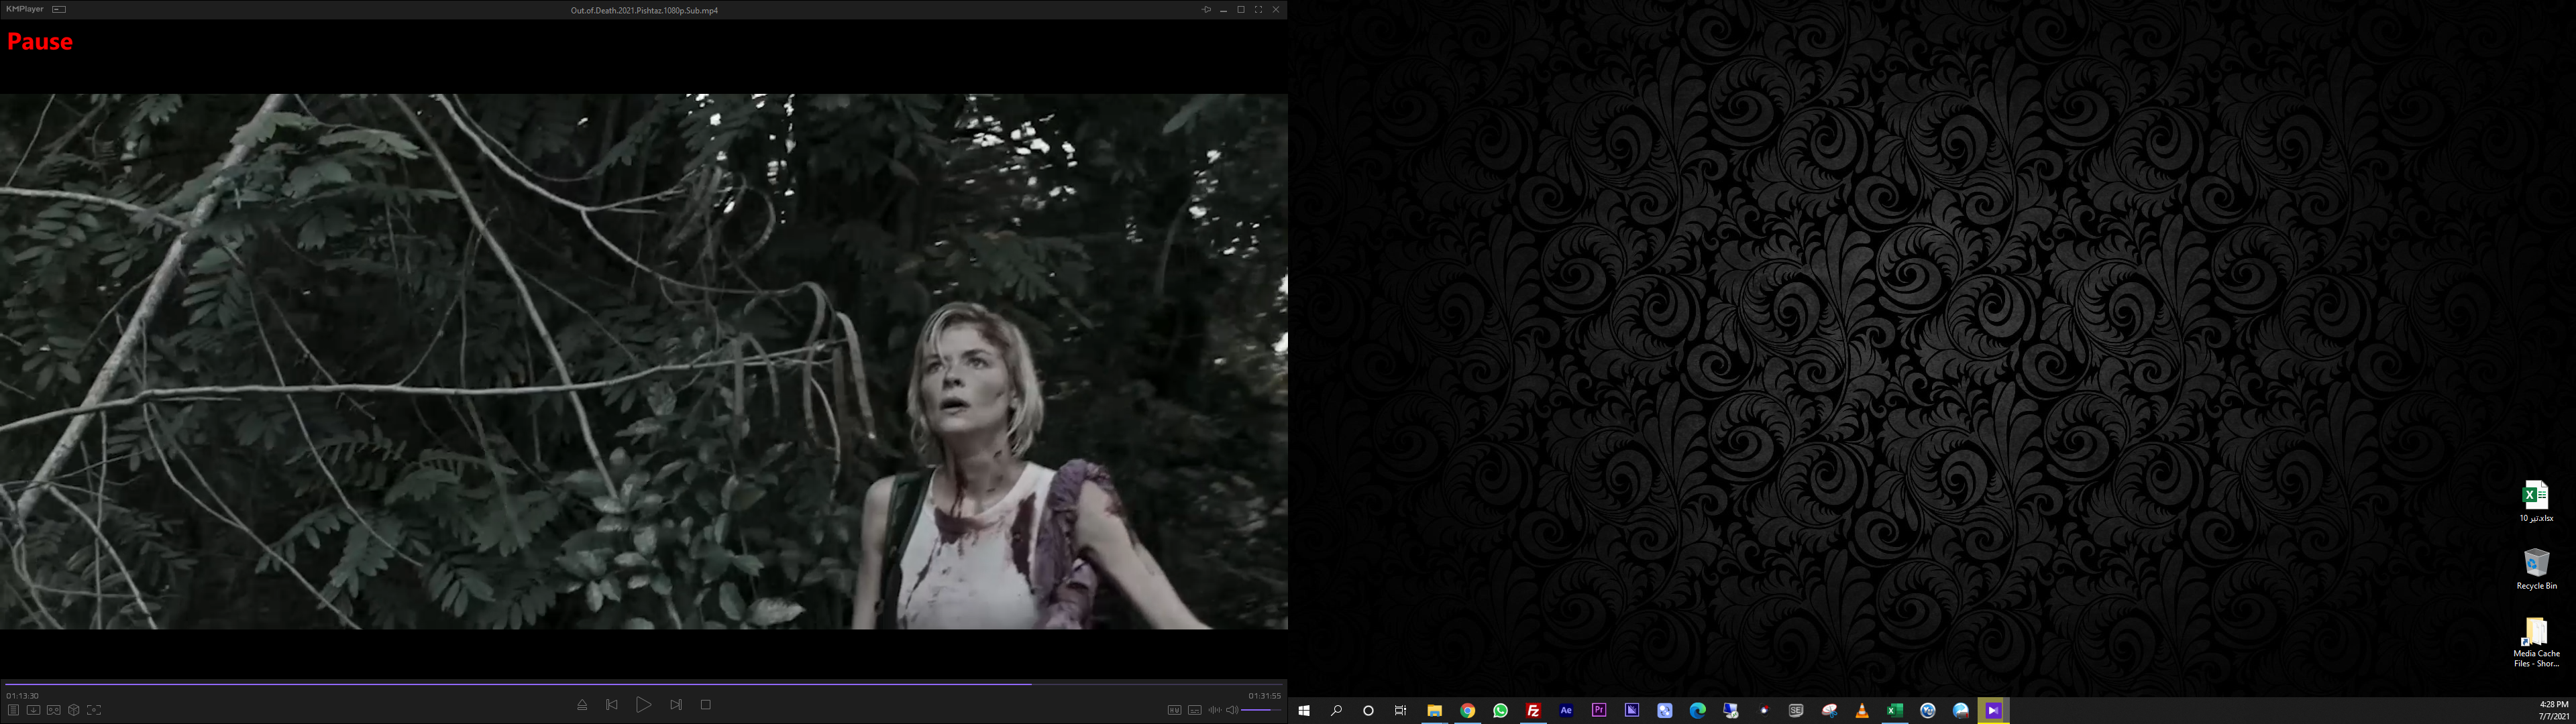The image size is (2576, 724).
Task: Click the 3D cube icon
Action: click(x=74, y=710)
